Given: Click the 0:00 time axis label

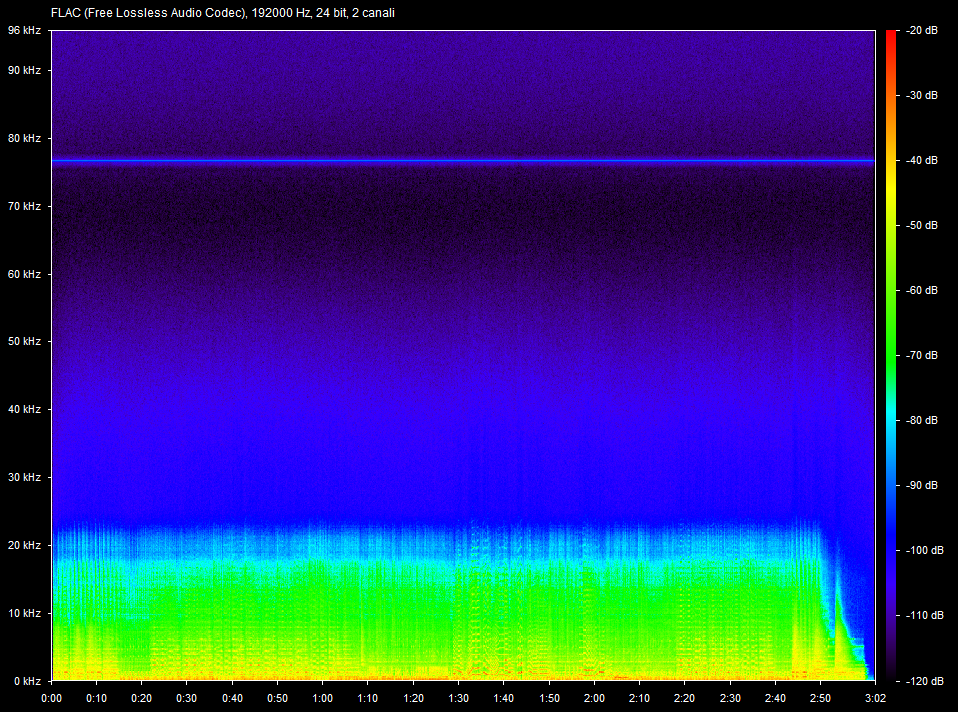Looking at the screenshot, I should (x=51, y=698).
